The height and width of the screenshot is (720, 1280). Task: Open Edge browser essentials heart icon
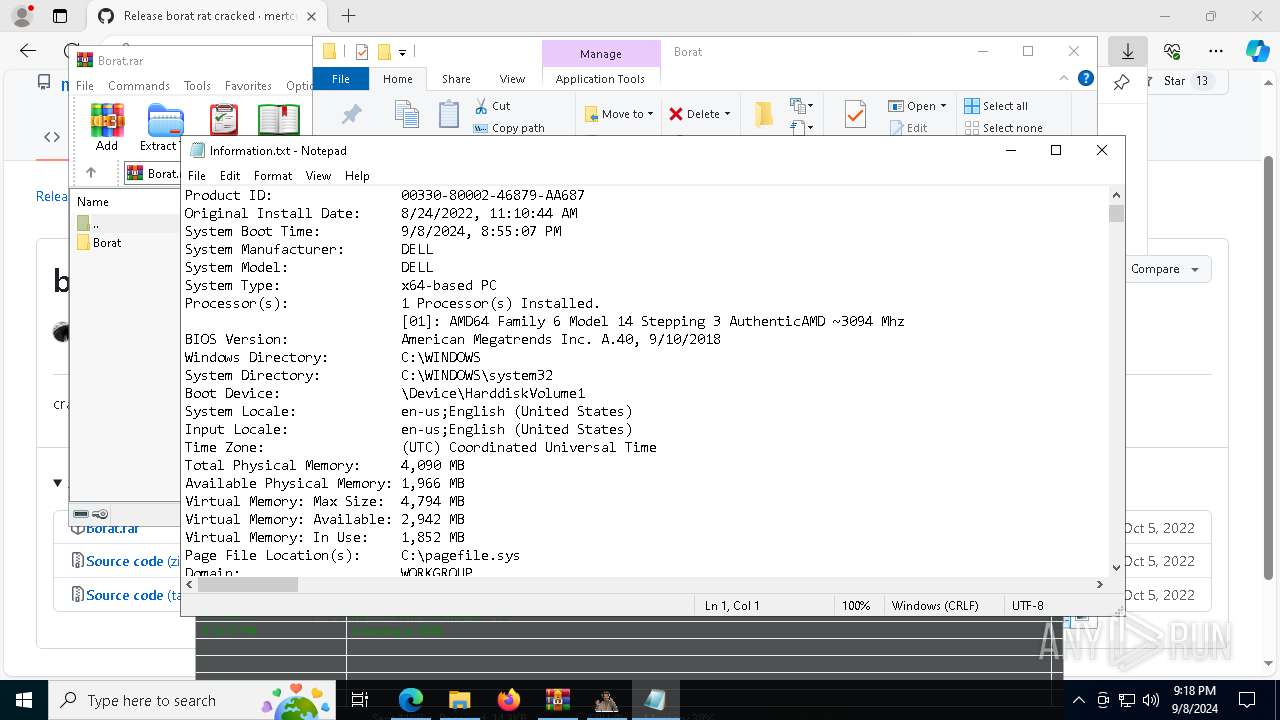click(x=1172, y=51)
